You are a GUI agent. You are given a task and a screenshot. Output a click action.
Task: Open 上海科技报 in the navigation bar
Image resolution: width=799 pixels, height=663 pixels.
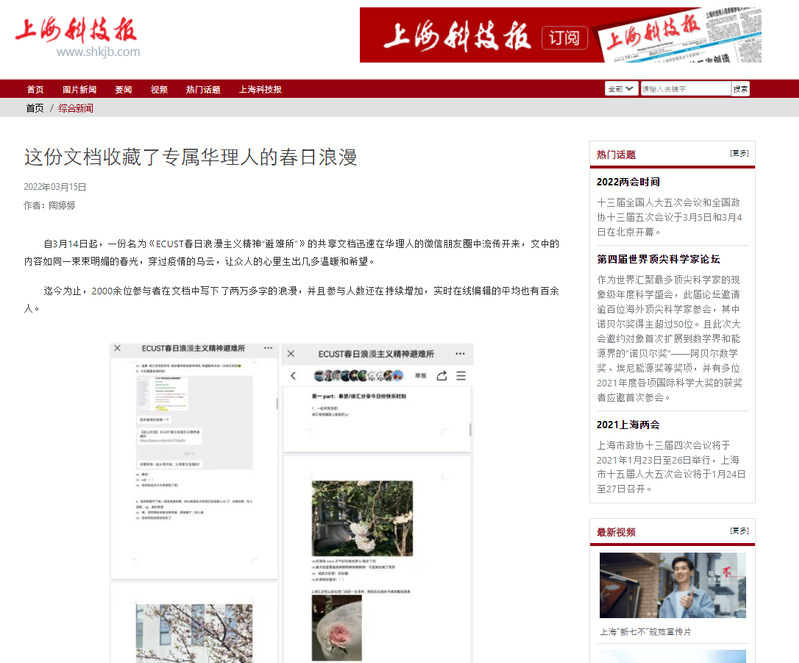260,89
